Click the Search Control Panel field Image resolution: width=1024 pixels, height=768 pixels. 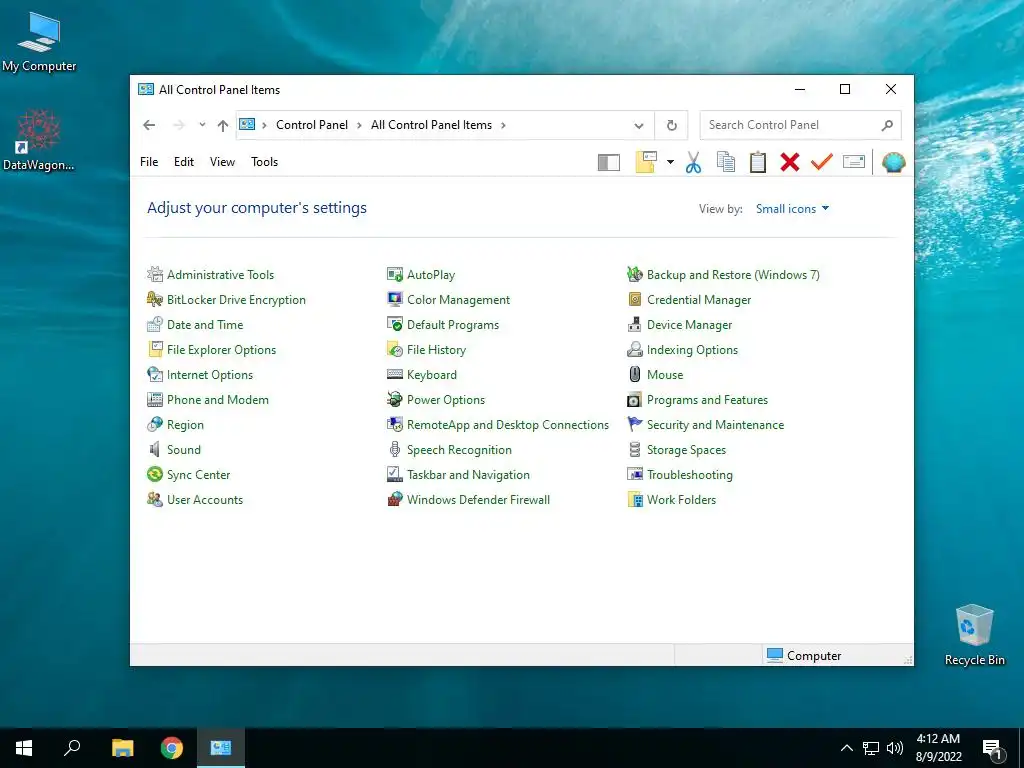coord(800,125)
